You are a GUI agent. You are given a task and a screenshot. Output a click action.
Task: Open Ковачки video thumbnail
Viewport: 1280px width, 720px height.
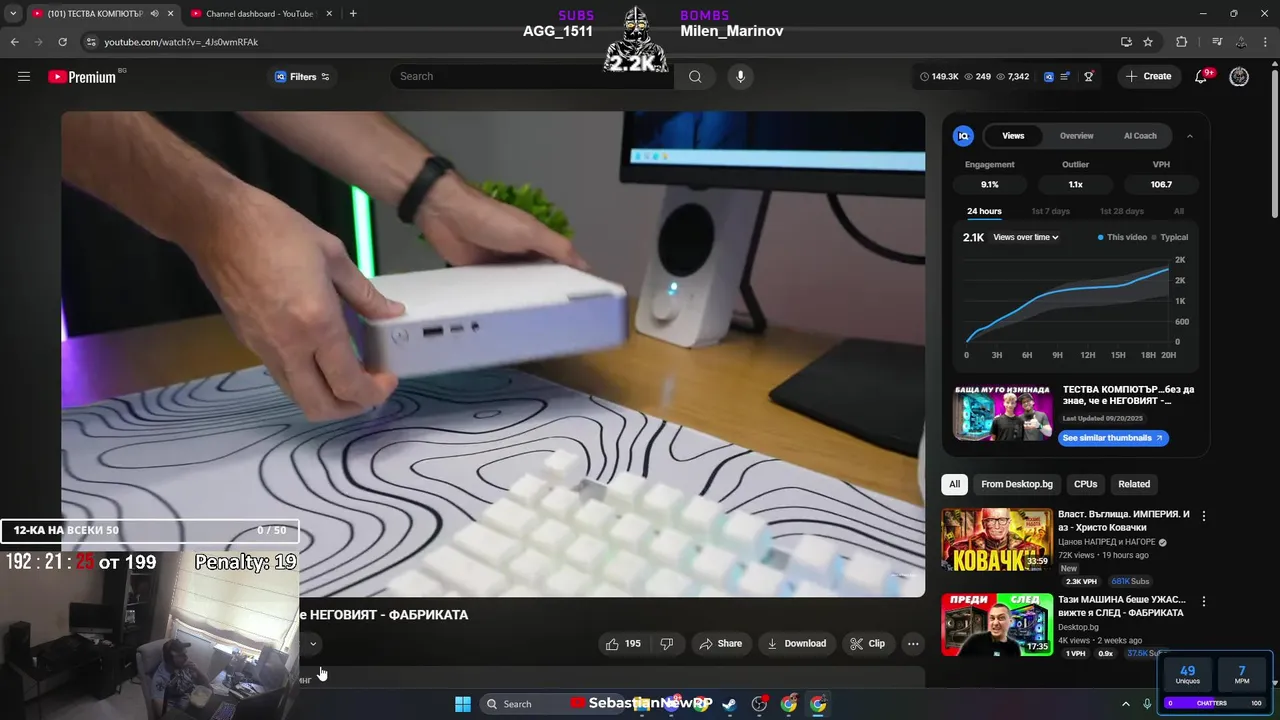pyautogui.click(x=997, y=539)
